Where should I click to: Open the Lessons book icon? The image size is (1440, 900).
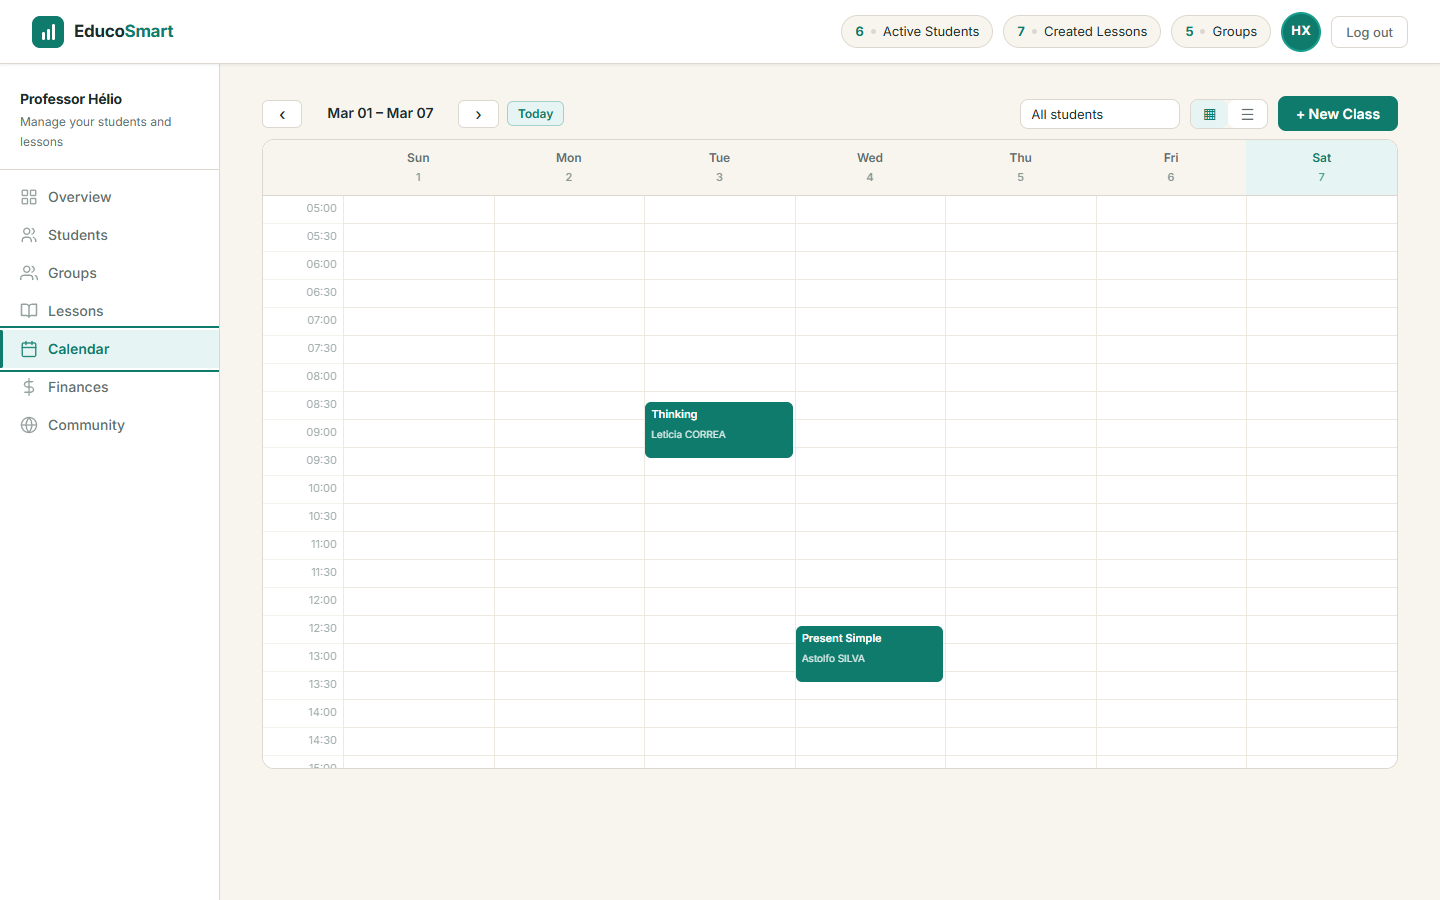tap(31, 311)
